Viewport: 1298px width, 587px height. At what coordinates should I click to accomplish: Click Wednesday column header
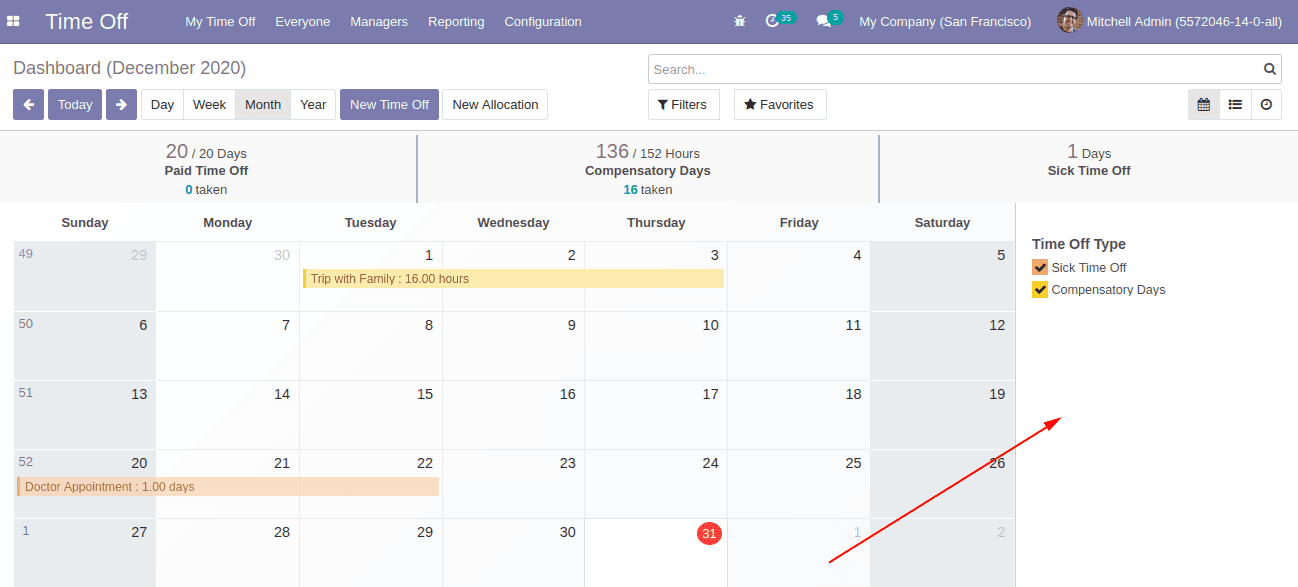click(x=513, y=222)
